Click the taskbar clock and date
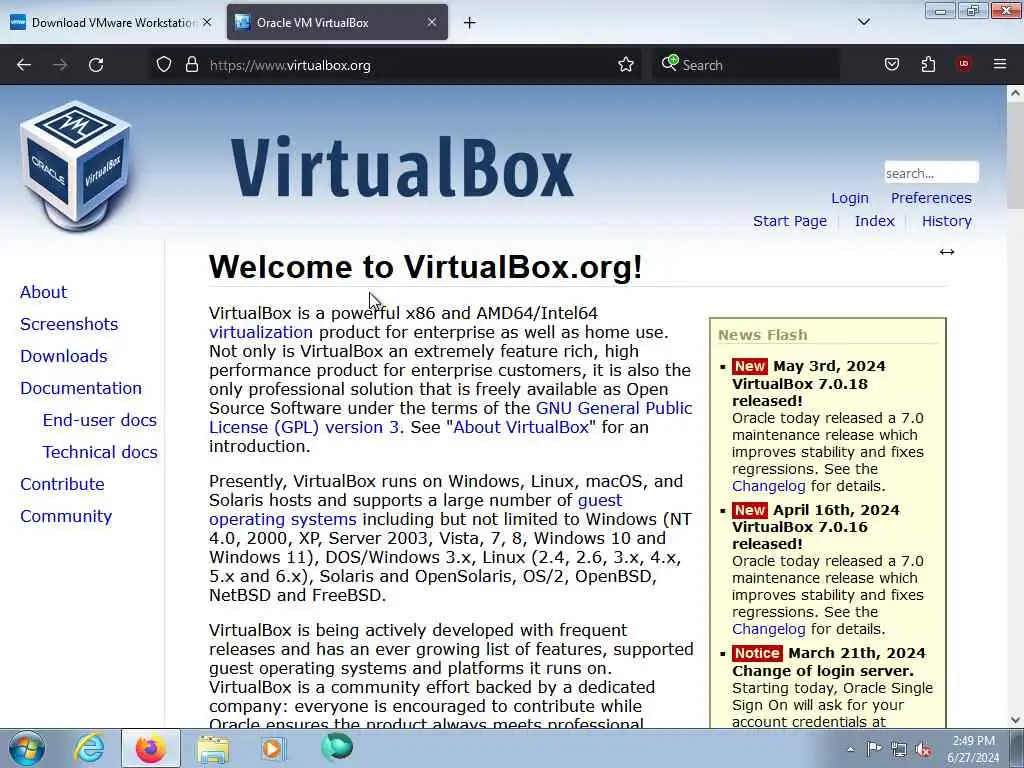 click(x=973, y=749)
